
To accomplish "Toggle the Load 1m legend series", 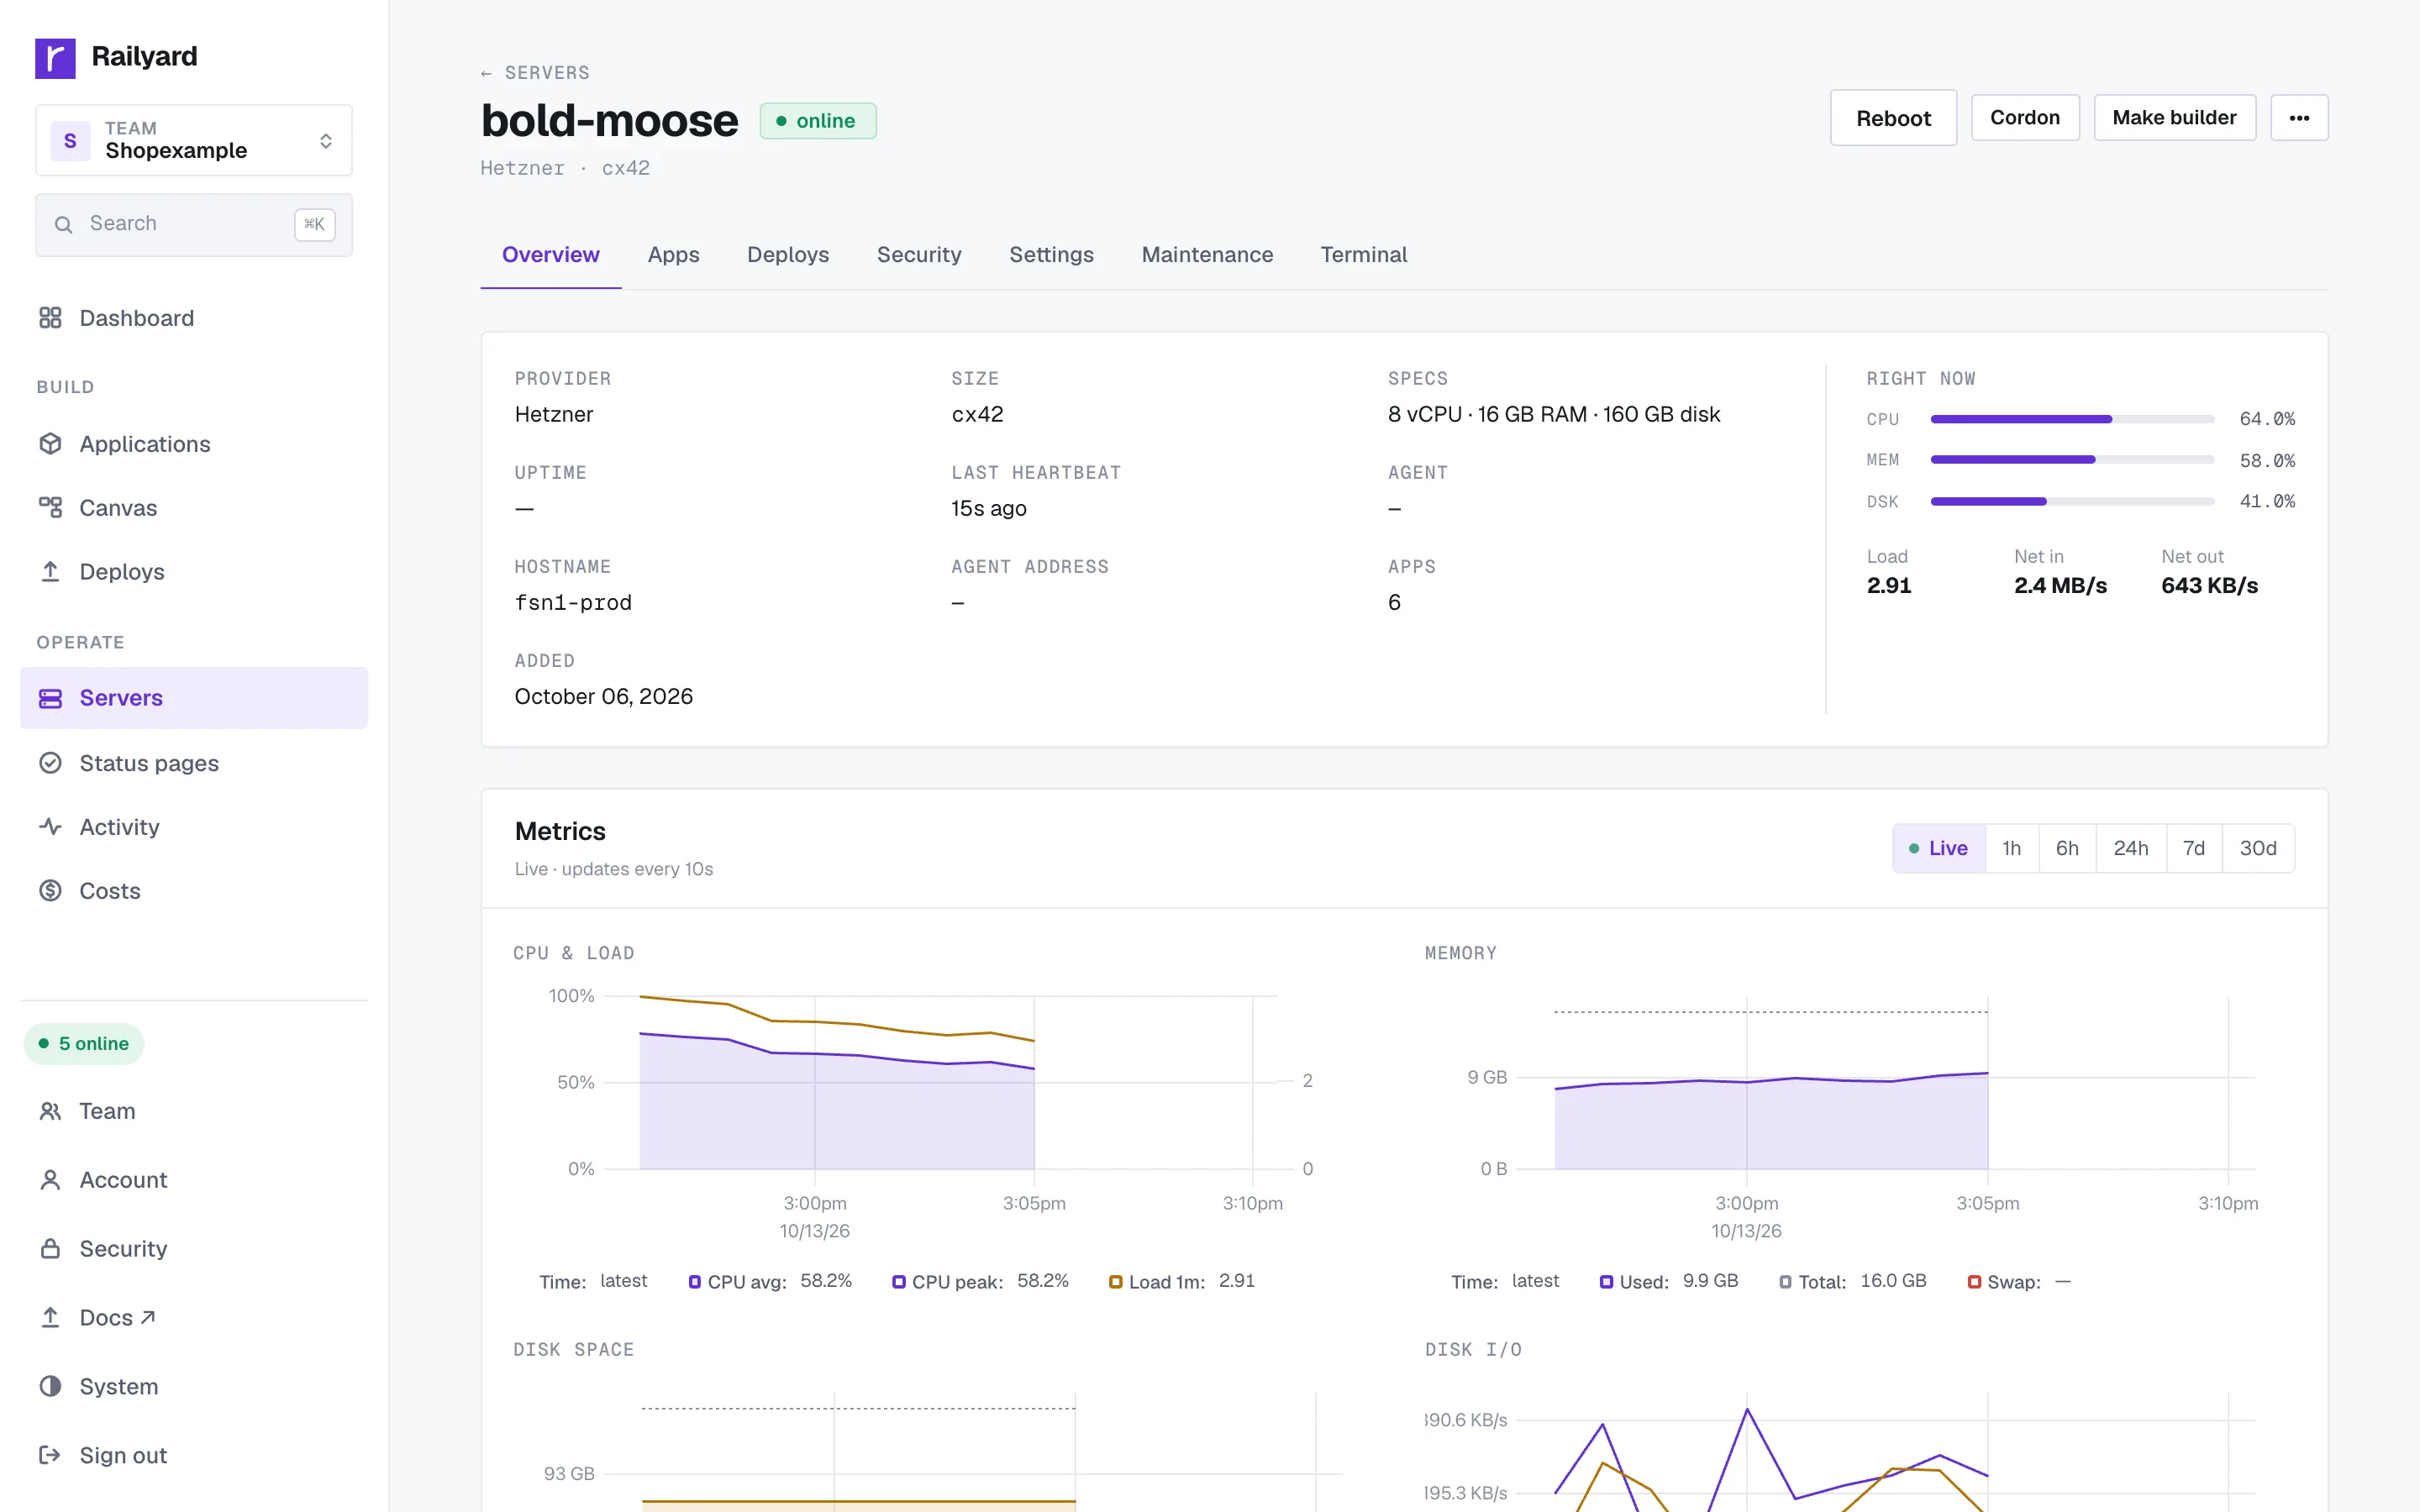I will coord(1182,1282).
